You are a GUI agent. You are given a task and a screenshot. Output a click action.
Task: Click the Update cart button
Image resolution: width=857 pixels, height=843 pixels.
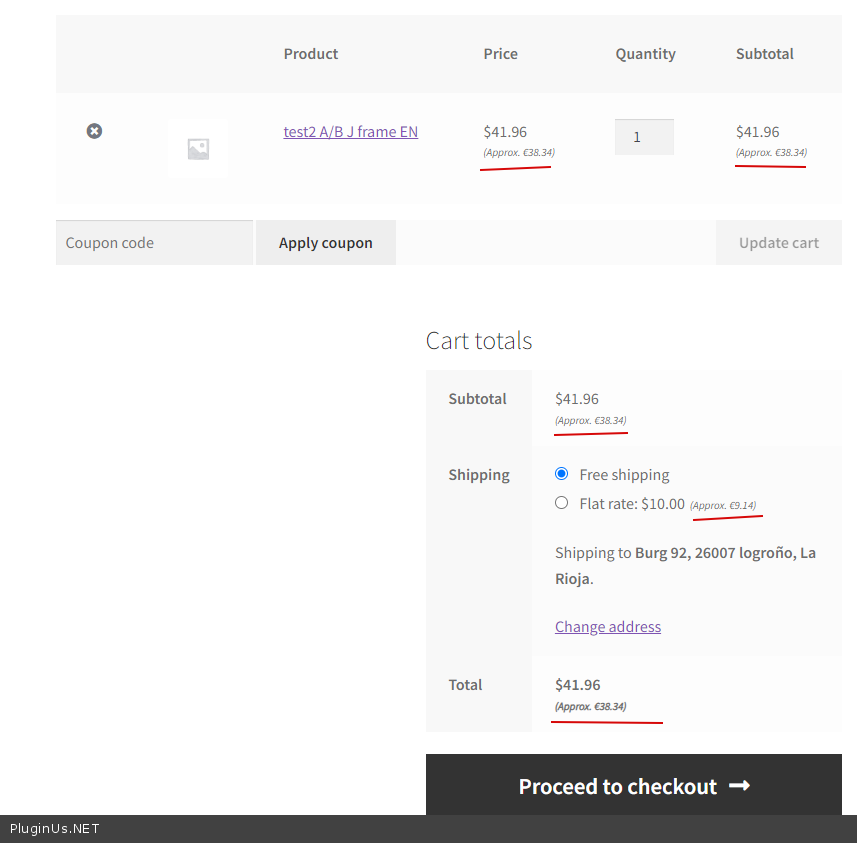[x=778, y=243]
